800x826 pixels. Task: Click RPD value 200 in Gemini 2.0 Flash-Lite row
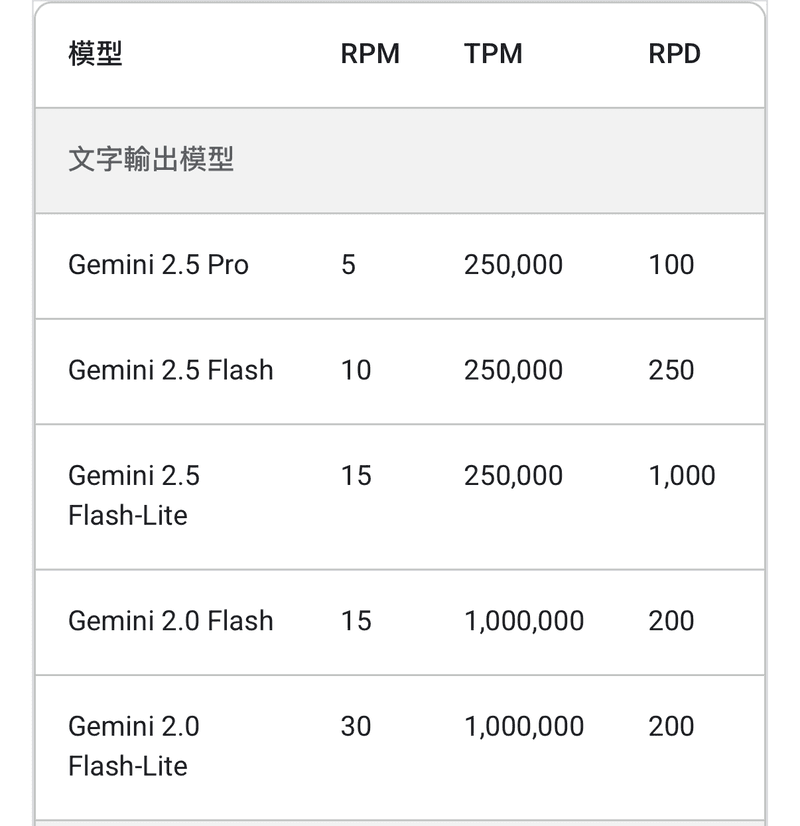[x=671, y=726]
